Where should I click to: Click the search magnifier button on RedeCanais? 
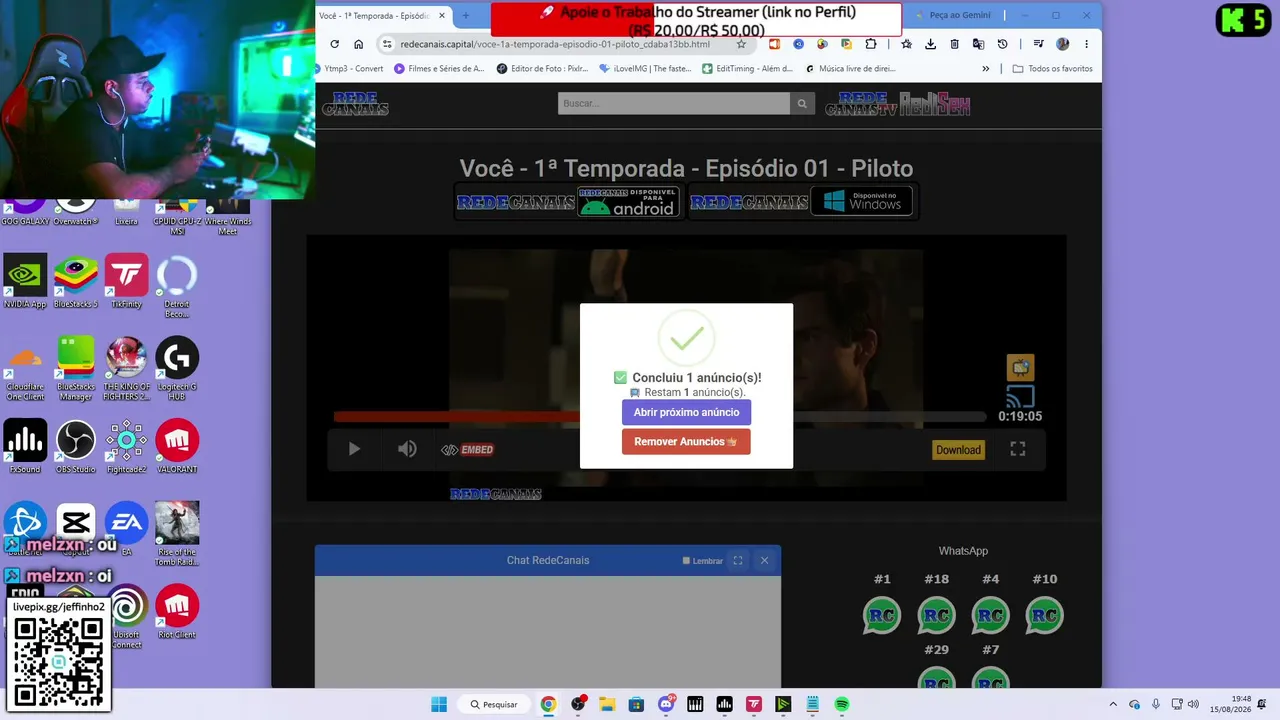click(x=802, y=103)
